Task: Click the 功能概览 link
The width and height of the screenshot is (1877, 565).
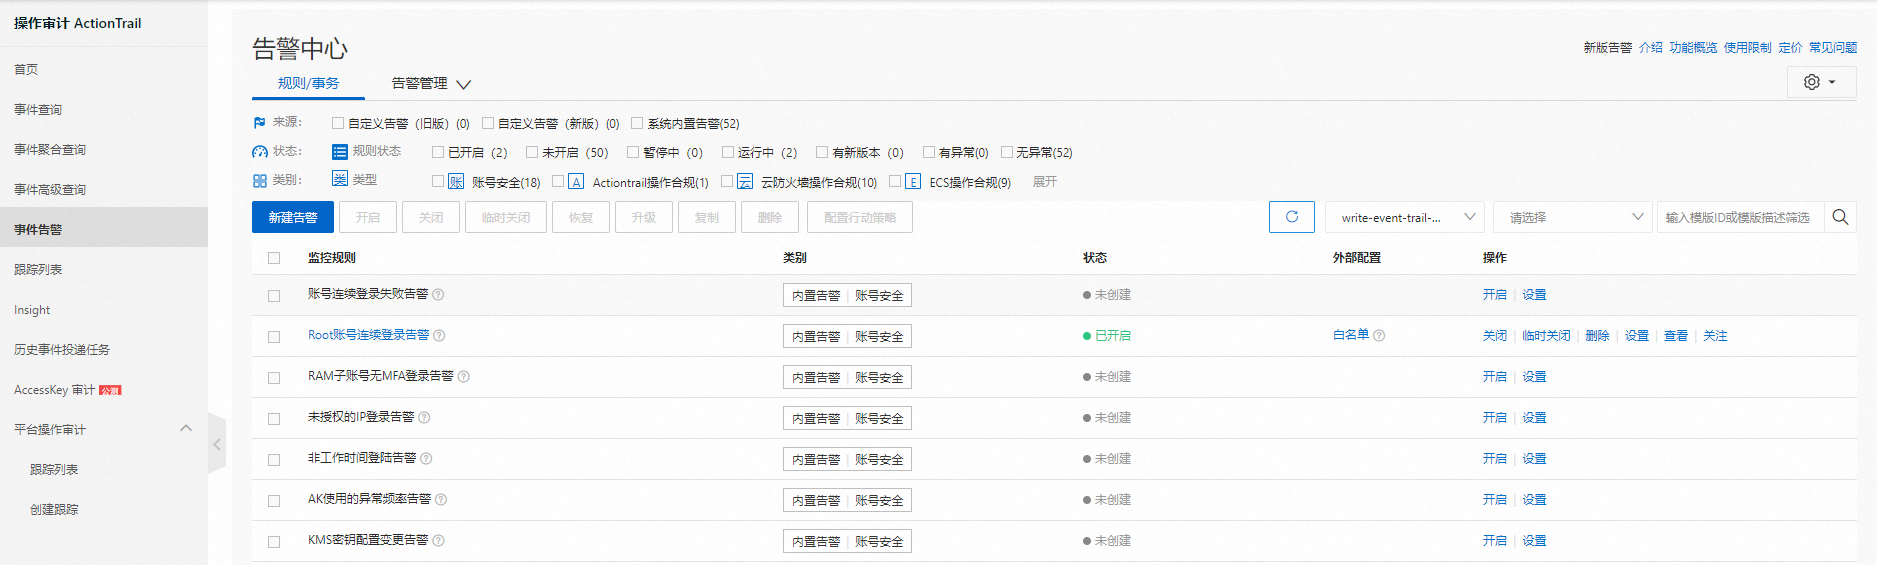Action: pos(1693,47)
